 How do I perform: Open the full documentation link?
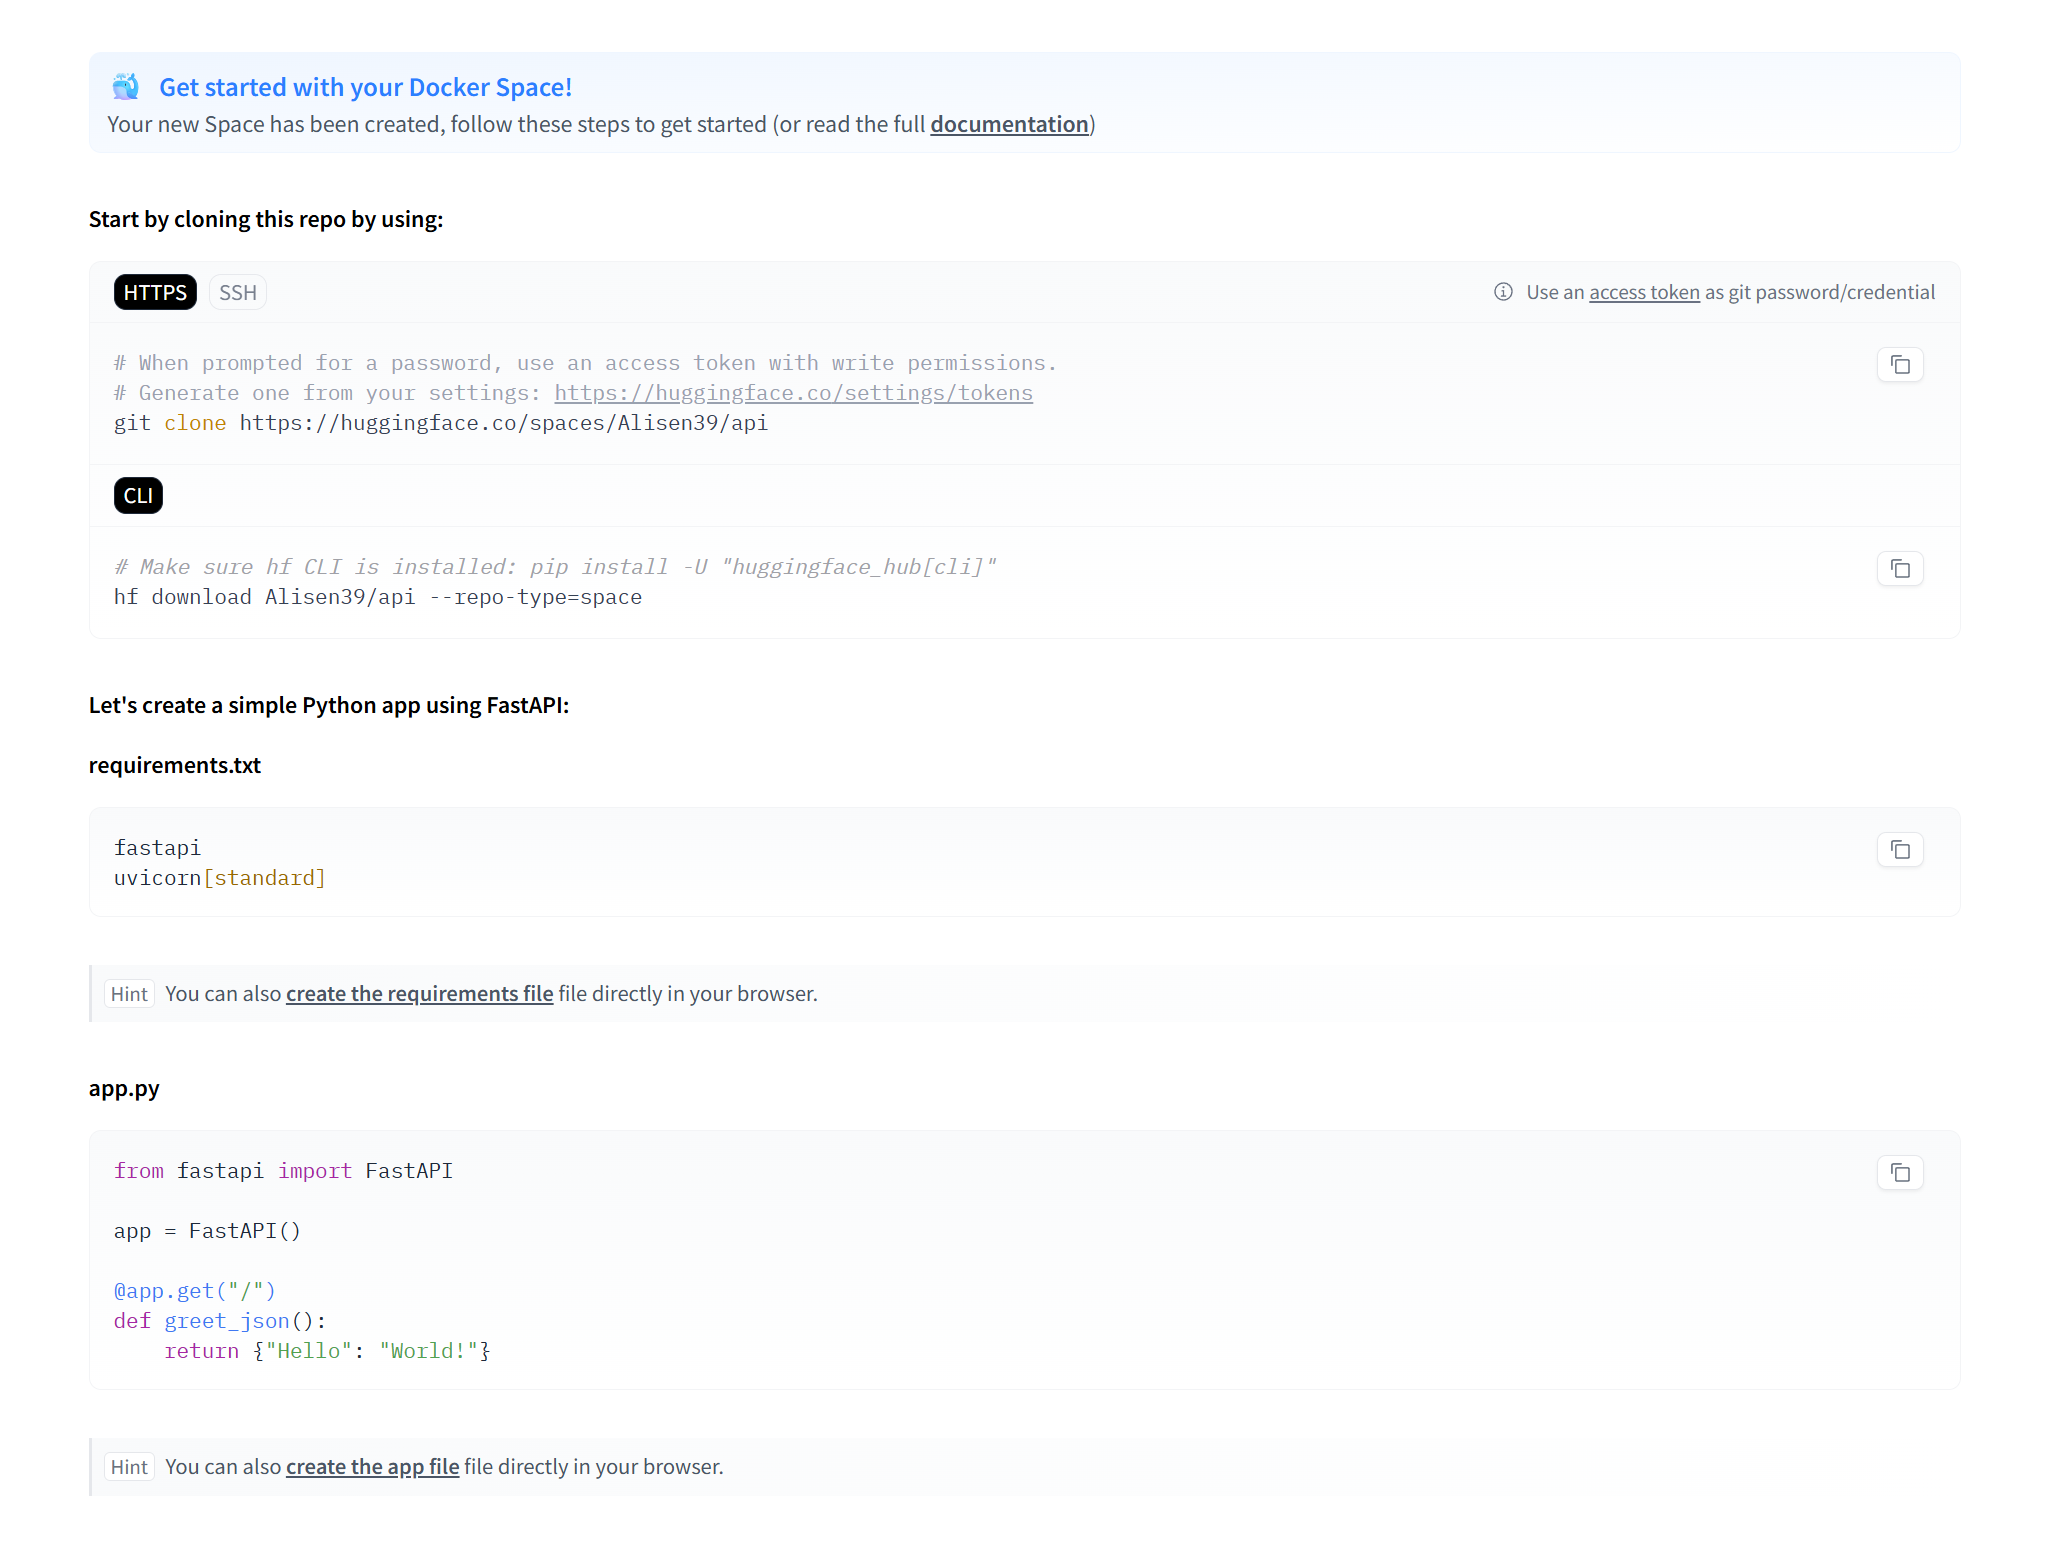[1008, 125]
